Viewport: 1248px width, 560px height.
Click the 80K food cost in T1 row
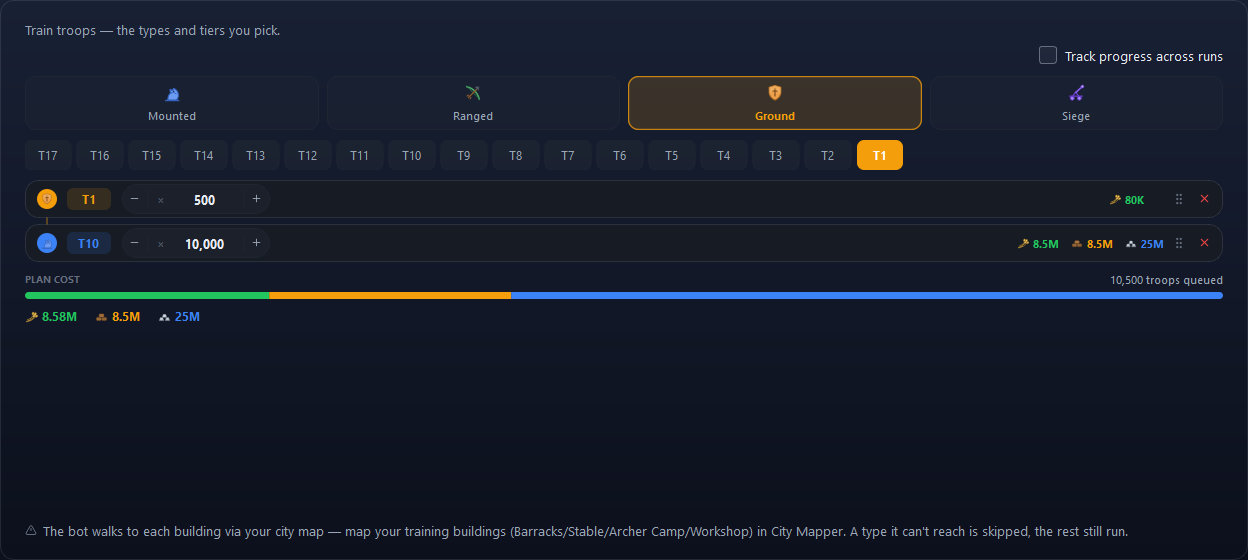point(1127,200)
